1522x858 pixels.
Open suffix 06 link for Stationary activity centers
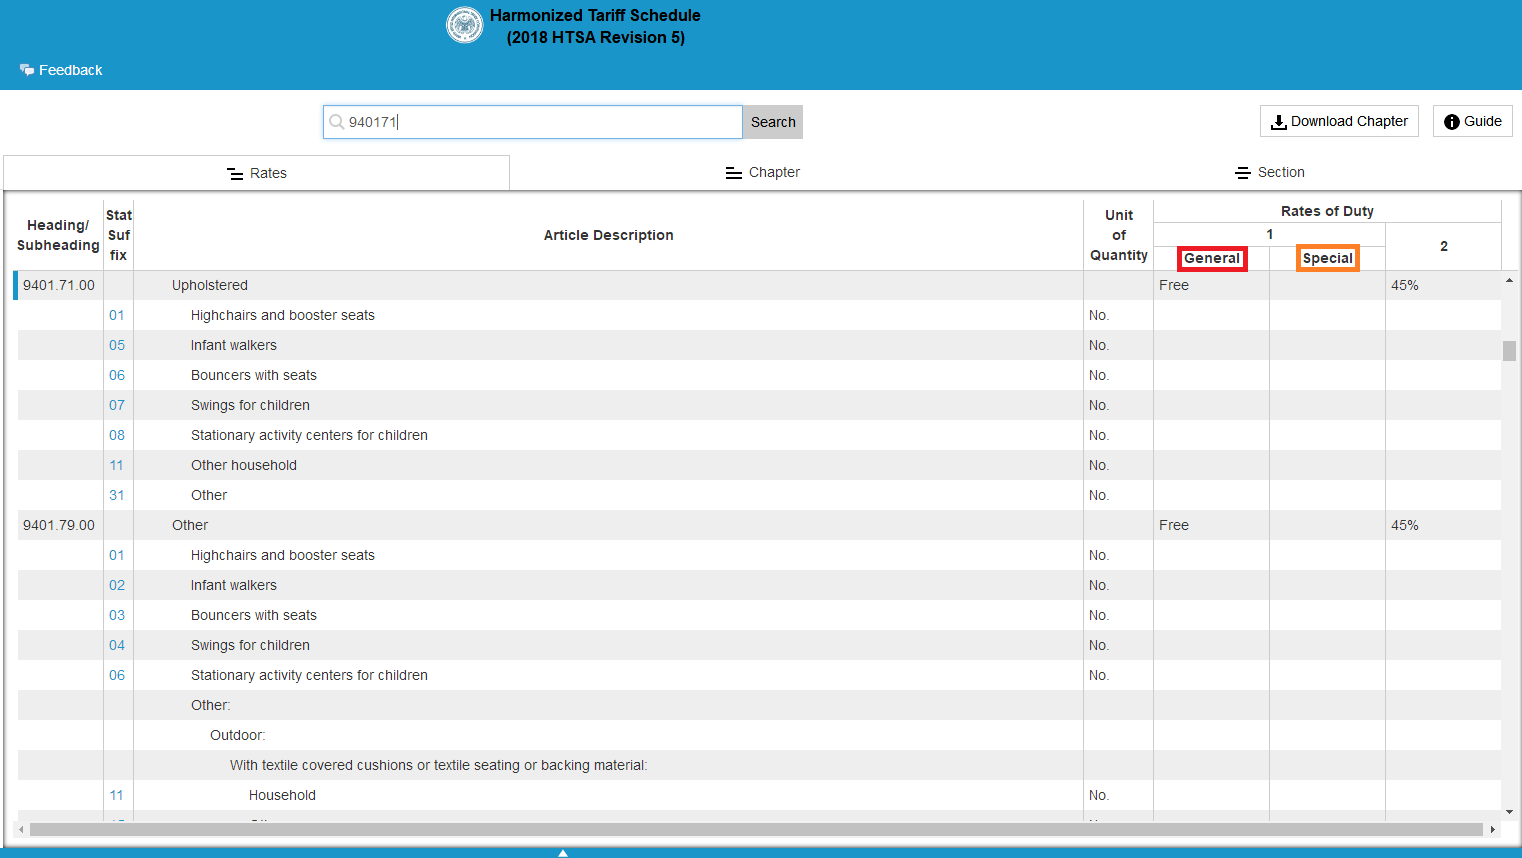coord(117,675)
